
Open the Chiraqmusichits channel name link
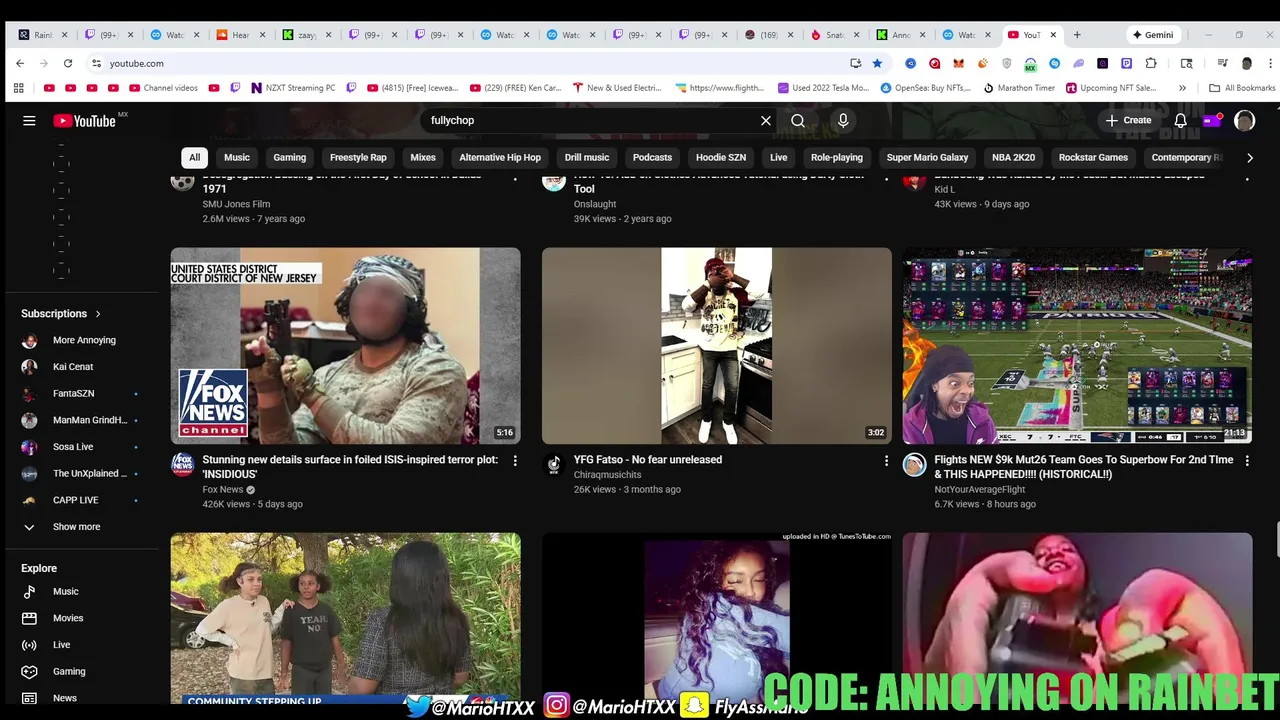coord(607,475)
